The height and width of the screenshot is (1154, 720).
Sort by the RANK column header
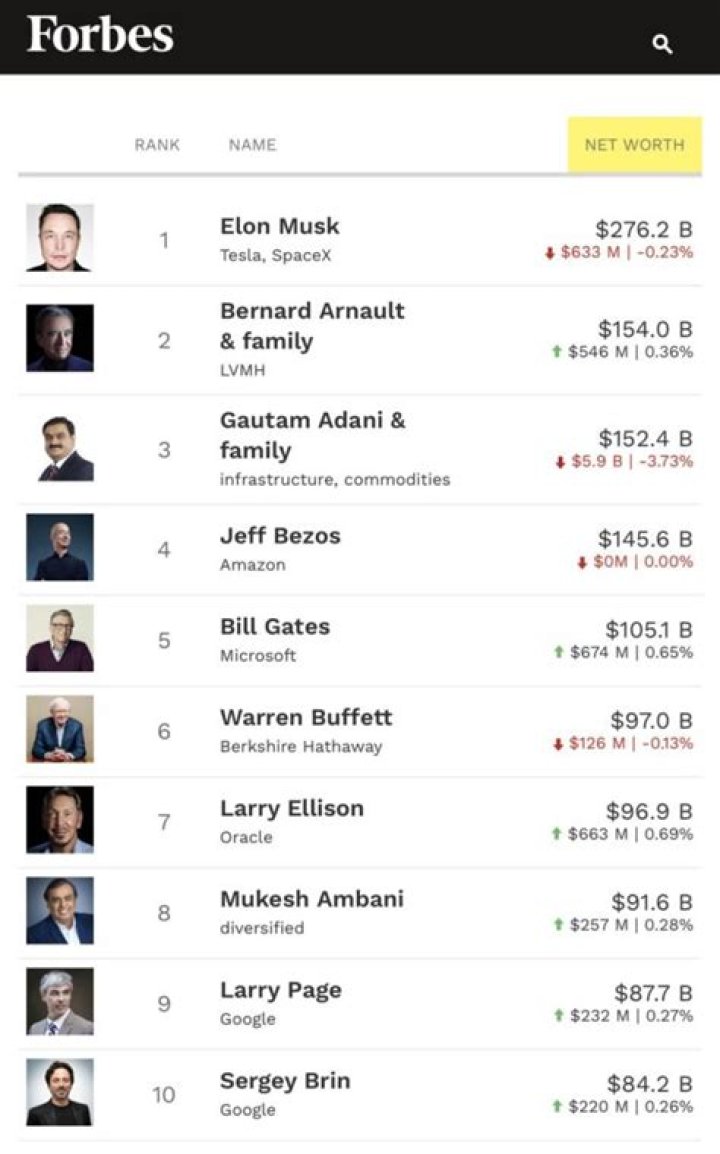click(157, 144)
